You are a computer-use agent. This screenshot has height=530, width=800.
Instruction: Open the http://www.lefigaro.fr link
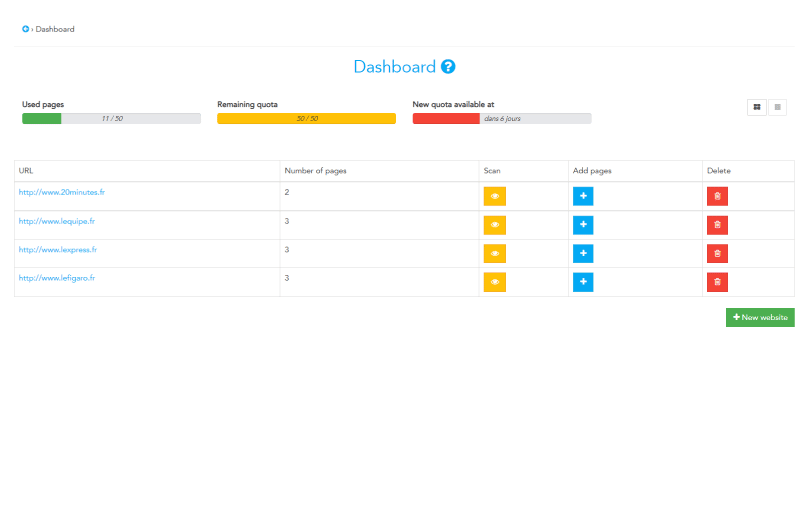pos(57,278)
